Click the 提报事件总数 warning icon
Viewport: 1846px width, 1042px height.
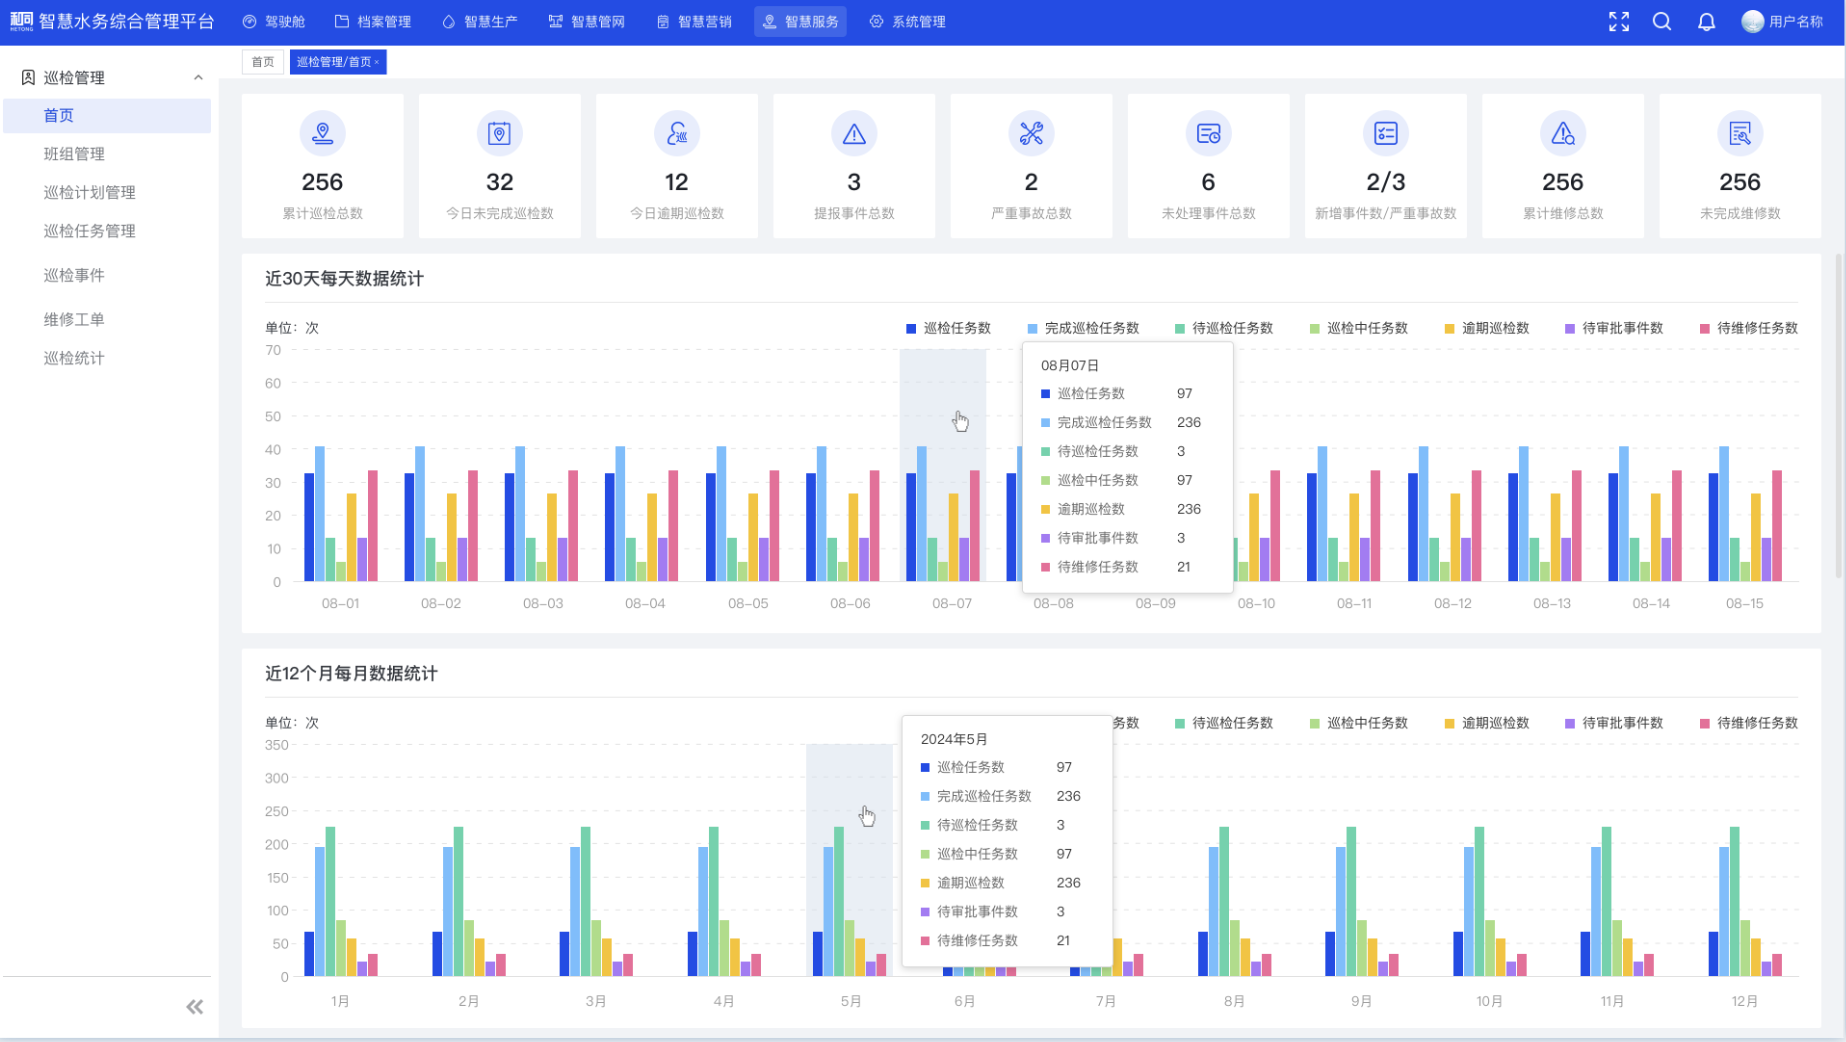coord(854,133)
